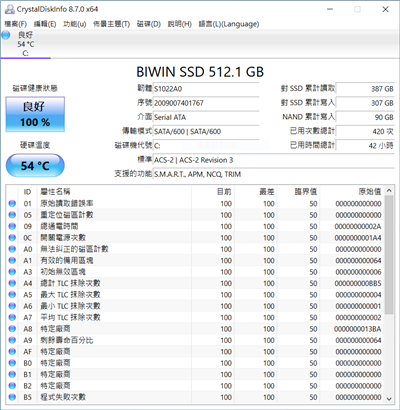Viewport: 400px width, 410px height.
Task: Click the CrystalDiskInfo app icon in title bar
Action: [10, 9]
